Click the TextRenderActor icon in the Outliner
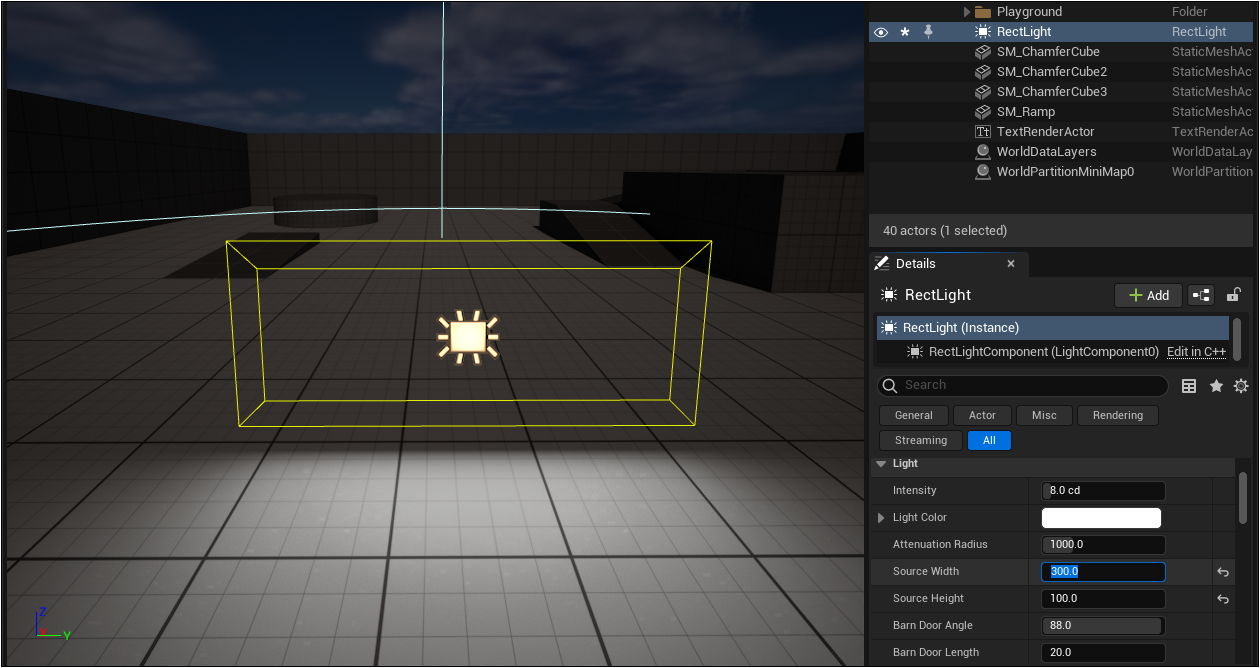The width and height of the screenshot is (1260, 668). [x=982, y=132]
